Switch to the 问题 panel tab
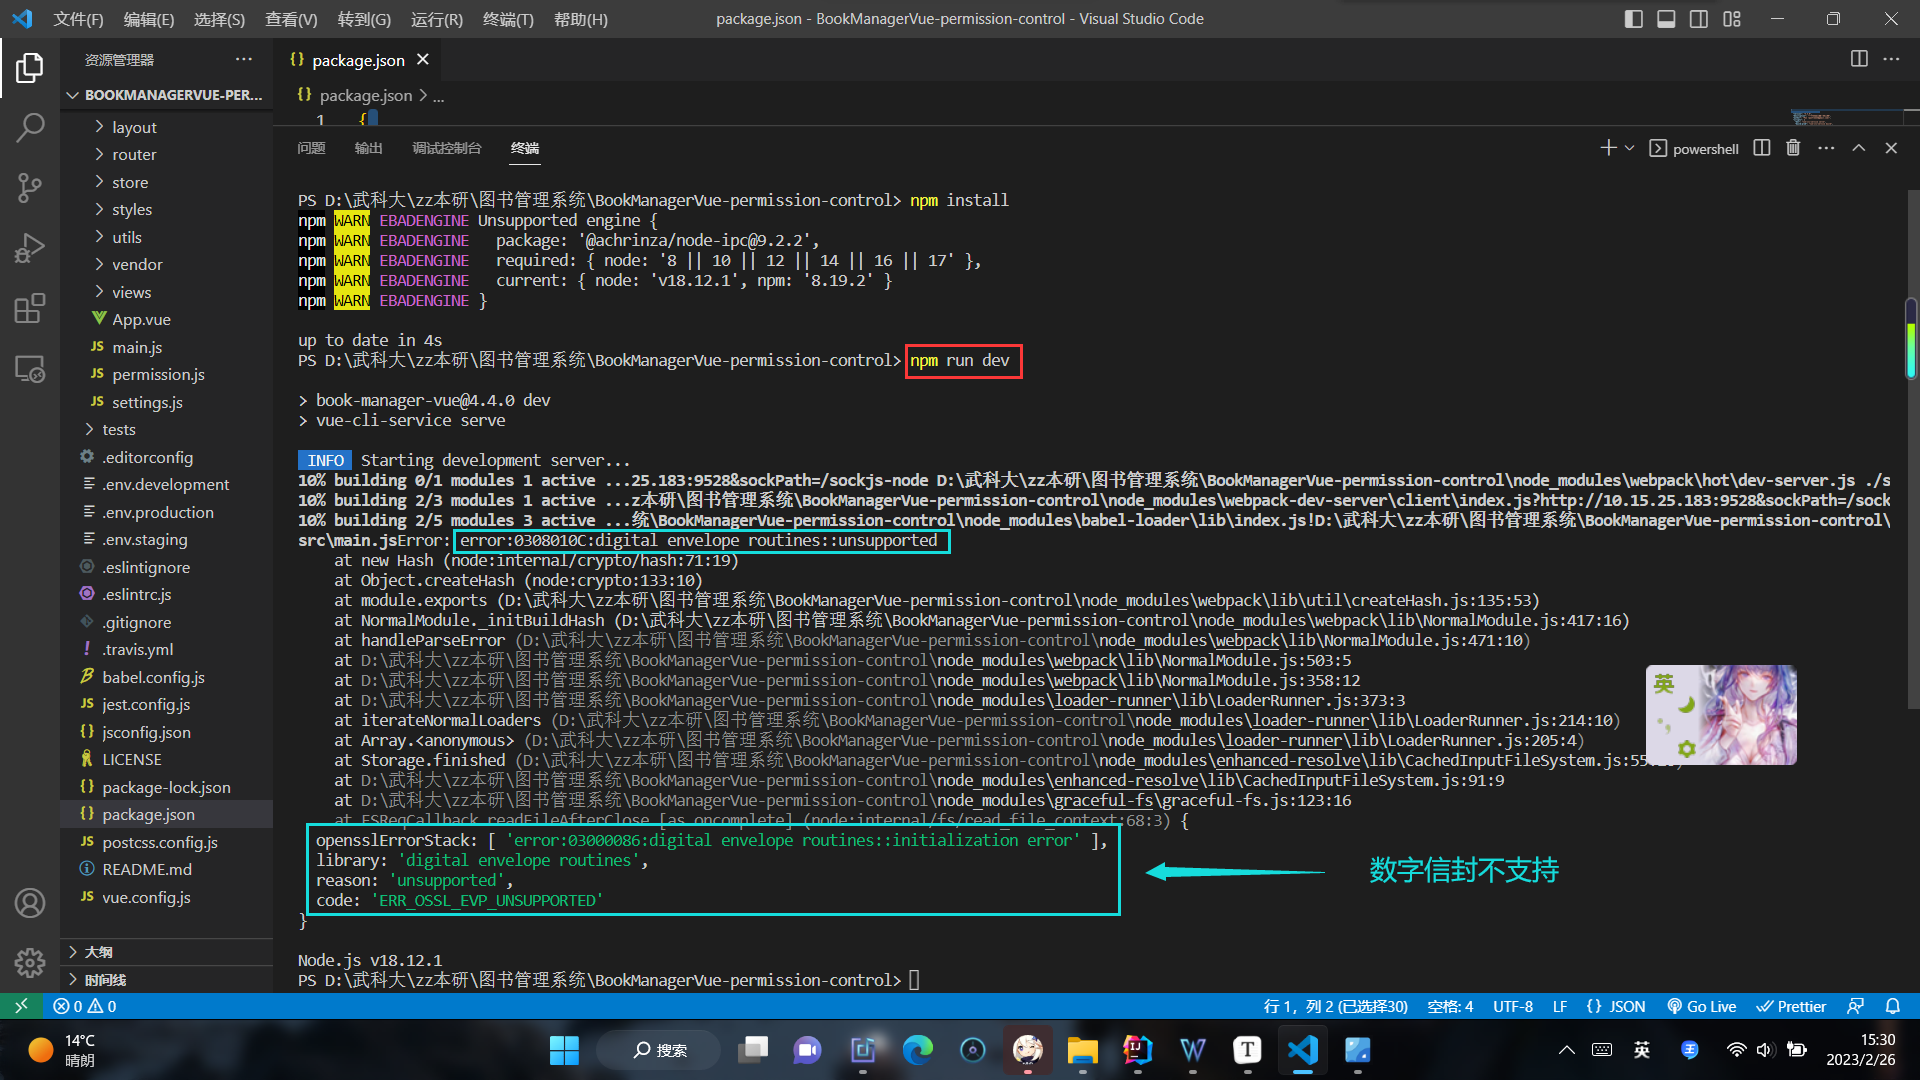 [x=311, y=148]
